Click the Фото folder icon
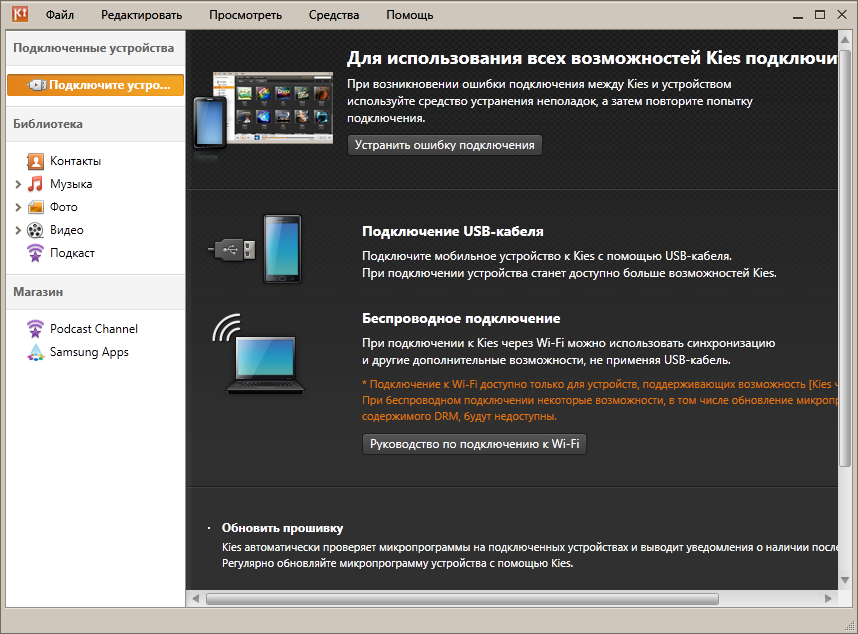Screen dimensions: 858x634 point(36,207)
